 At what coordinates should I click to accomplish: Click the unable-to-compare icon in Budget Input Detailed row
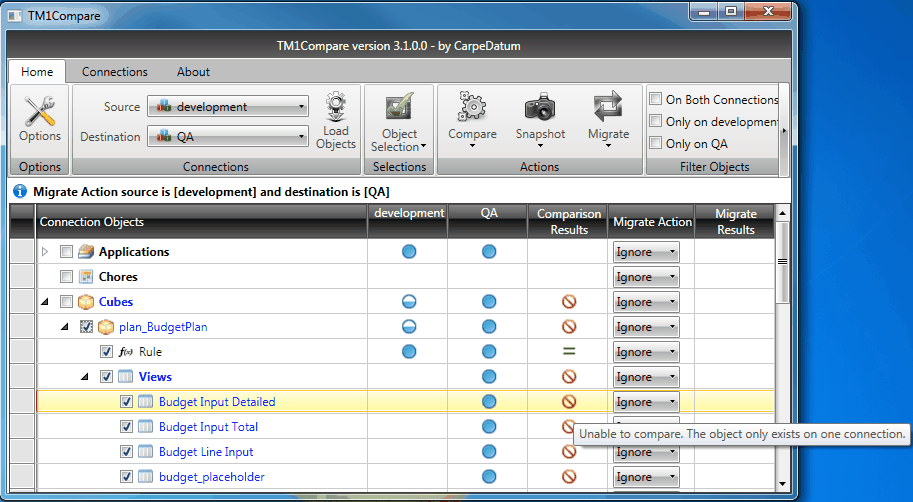click(569, 402)
